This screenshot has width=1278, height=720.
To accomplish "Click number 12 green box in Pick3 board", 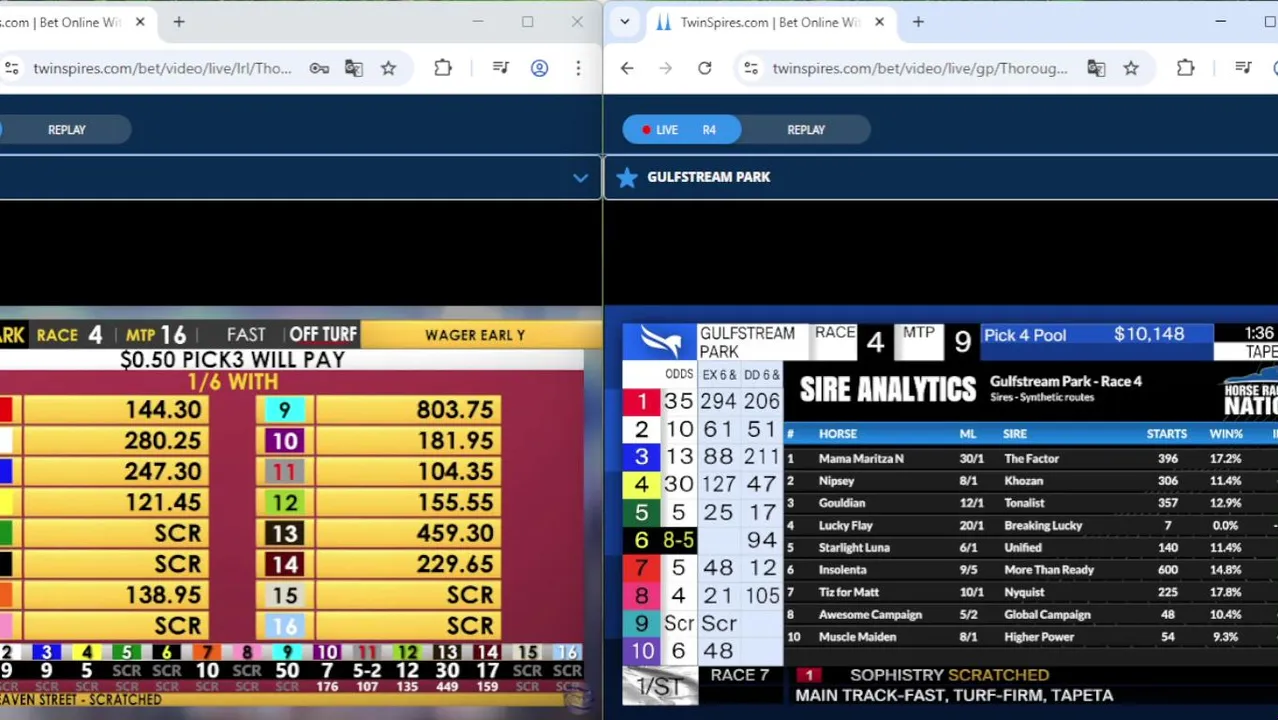I will click(285, 503).
